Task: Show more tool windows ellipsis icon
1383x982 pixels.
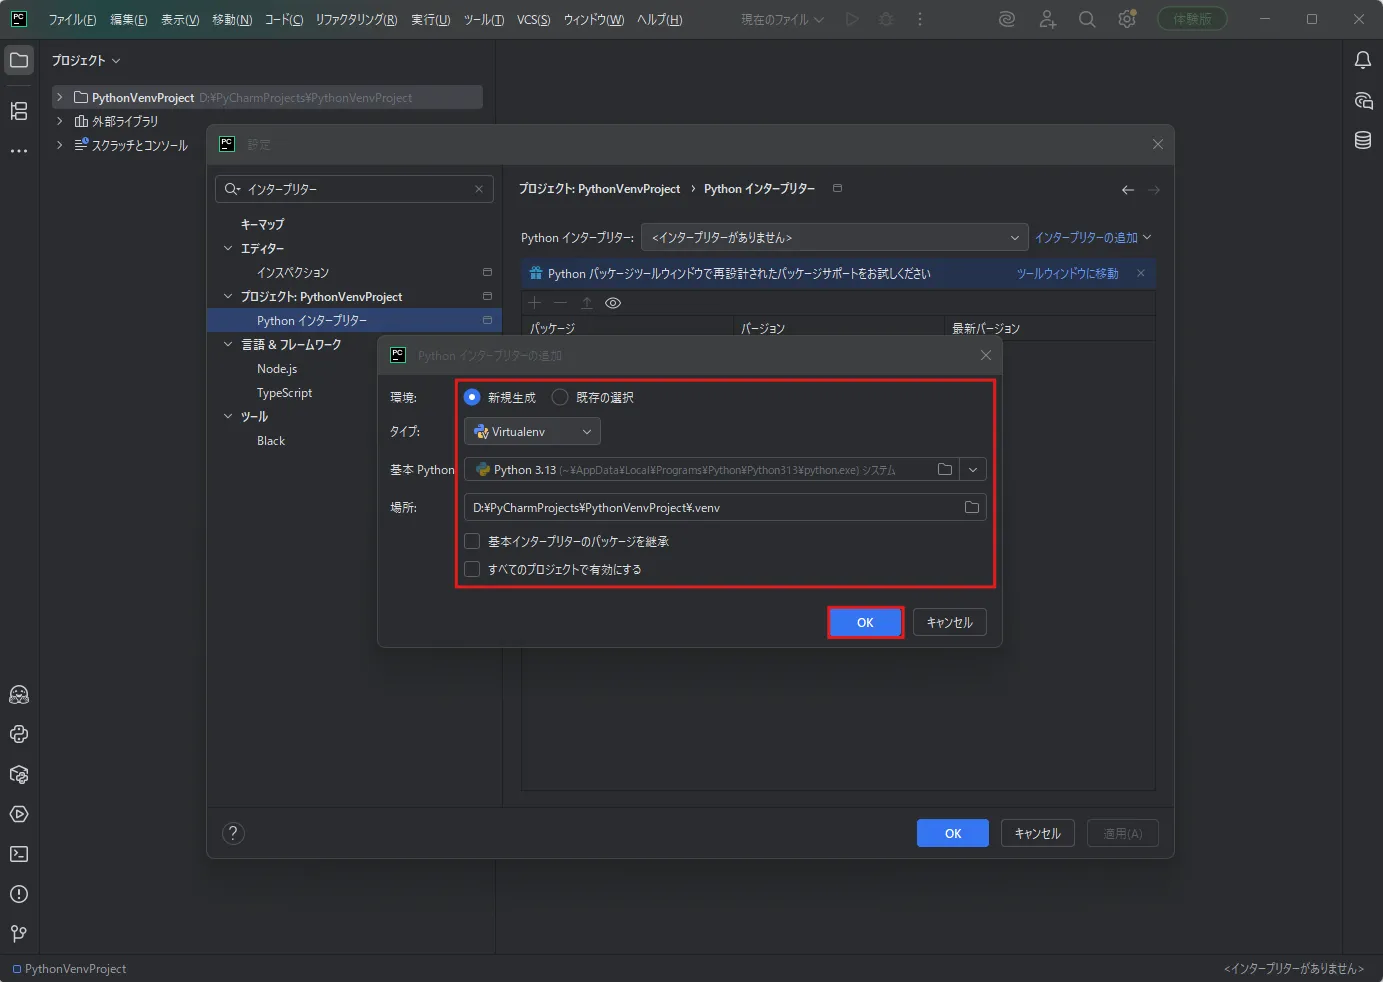Action: (19, 151)
